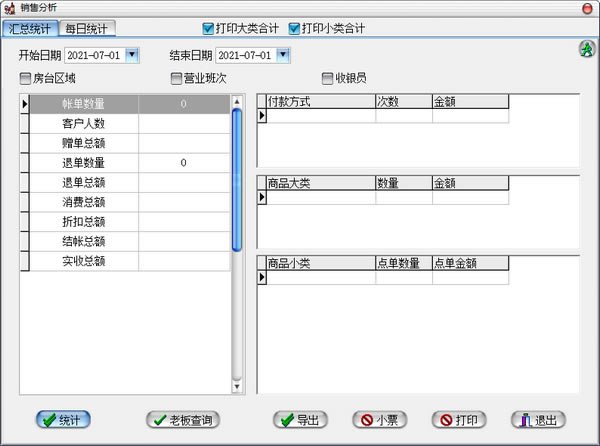Expand the 结束日期 date picker arrow
The width and height of the screenshot is (600, 446).
284,54
